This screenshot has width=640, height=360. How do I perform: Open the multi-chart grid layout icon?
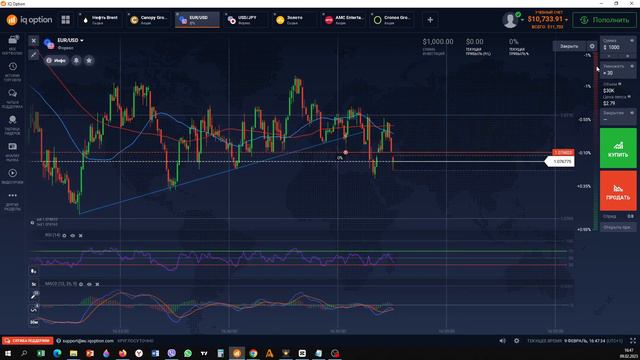pyautogui.click(x=66, y=20)
